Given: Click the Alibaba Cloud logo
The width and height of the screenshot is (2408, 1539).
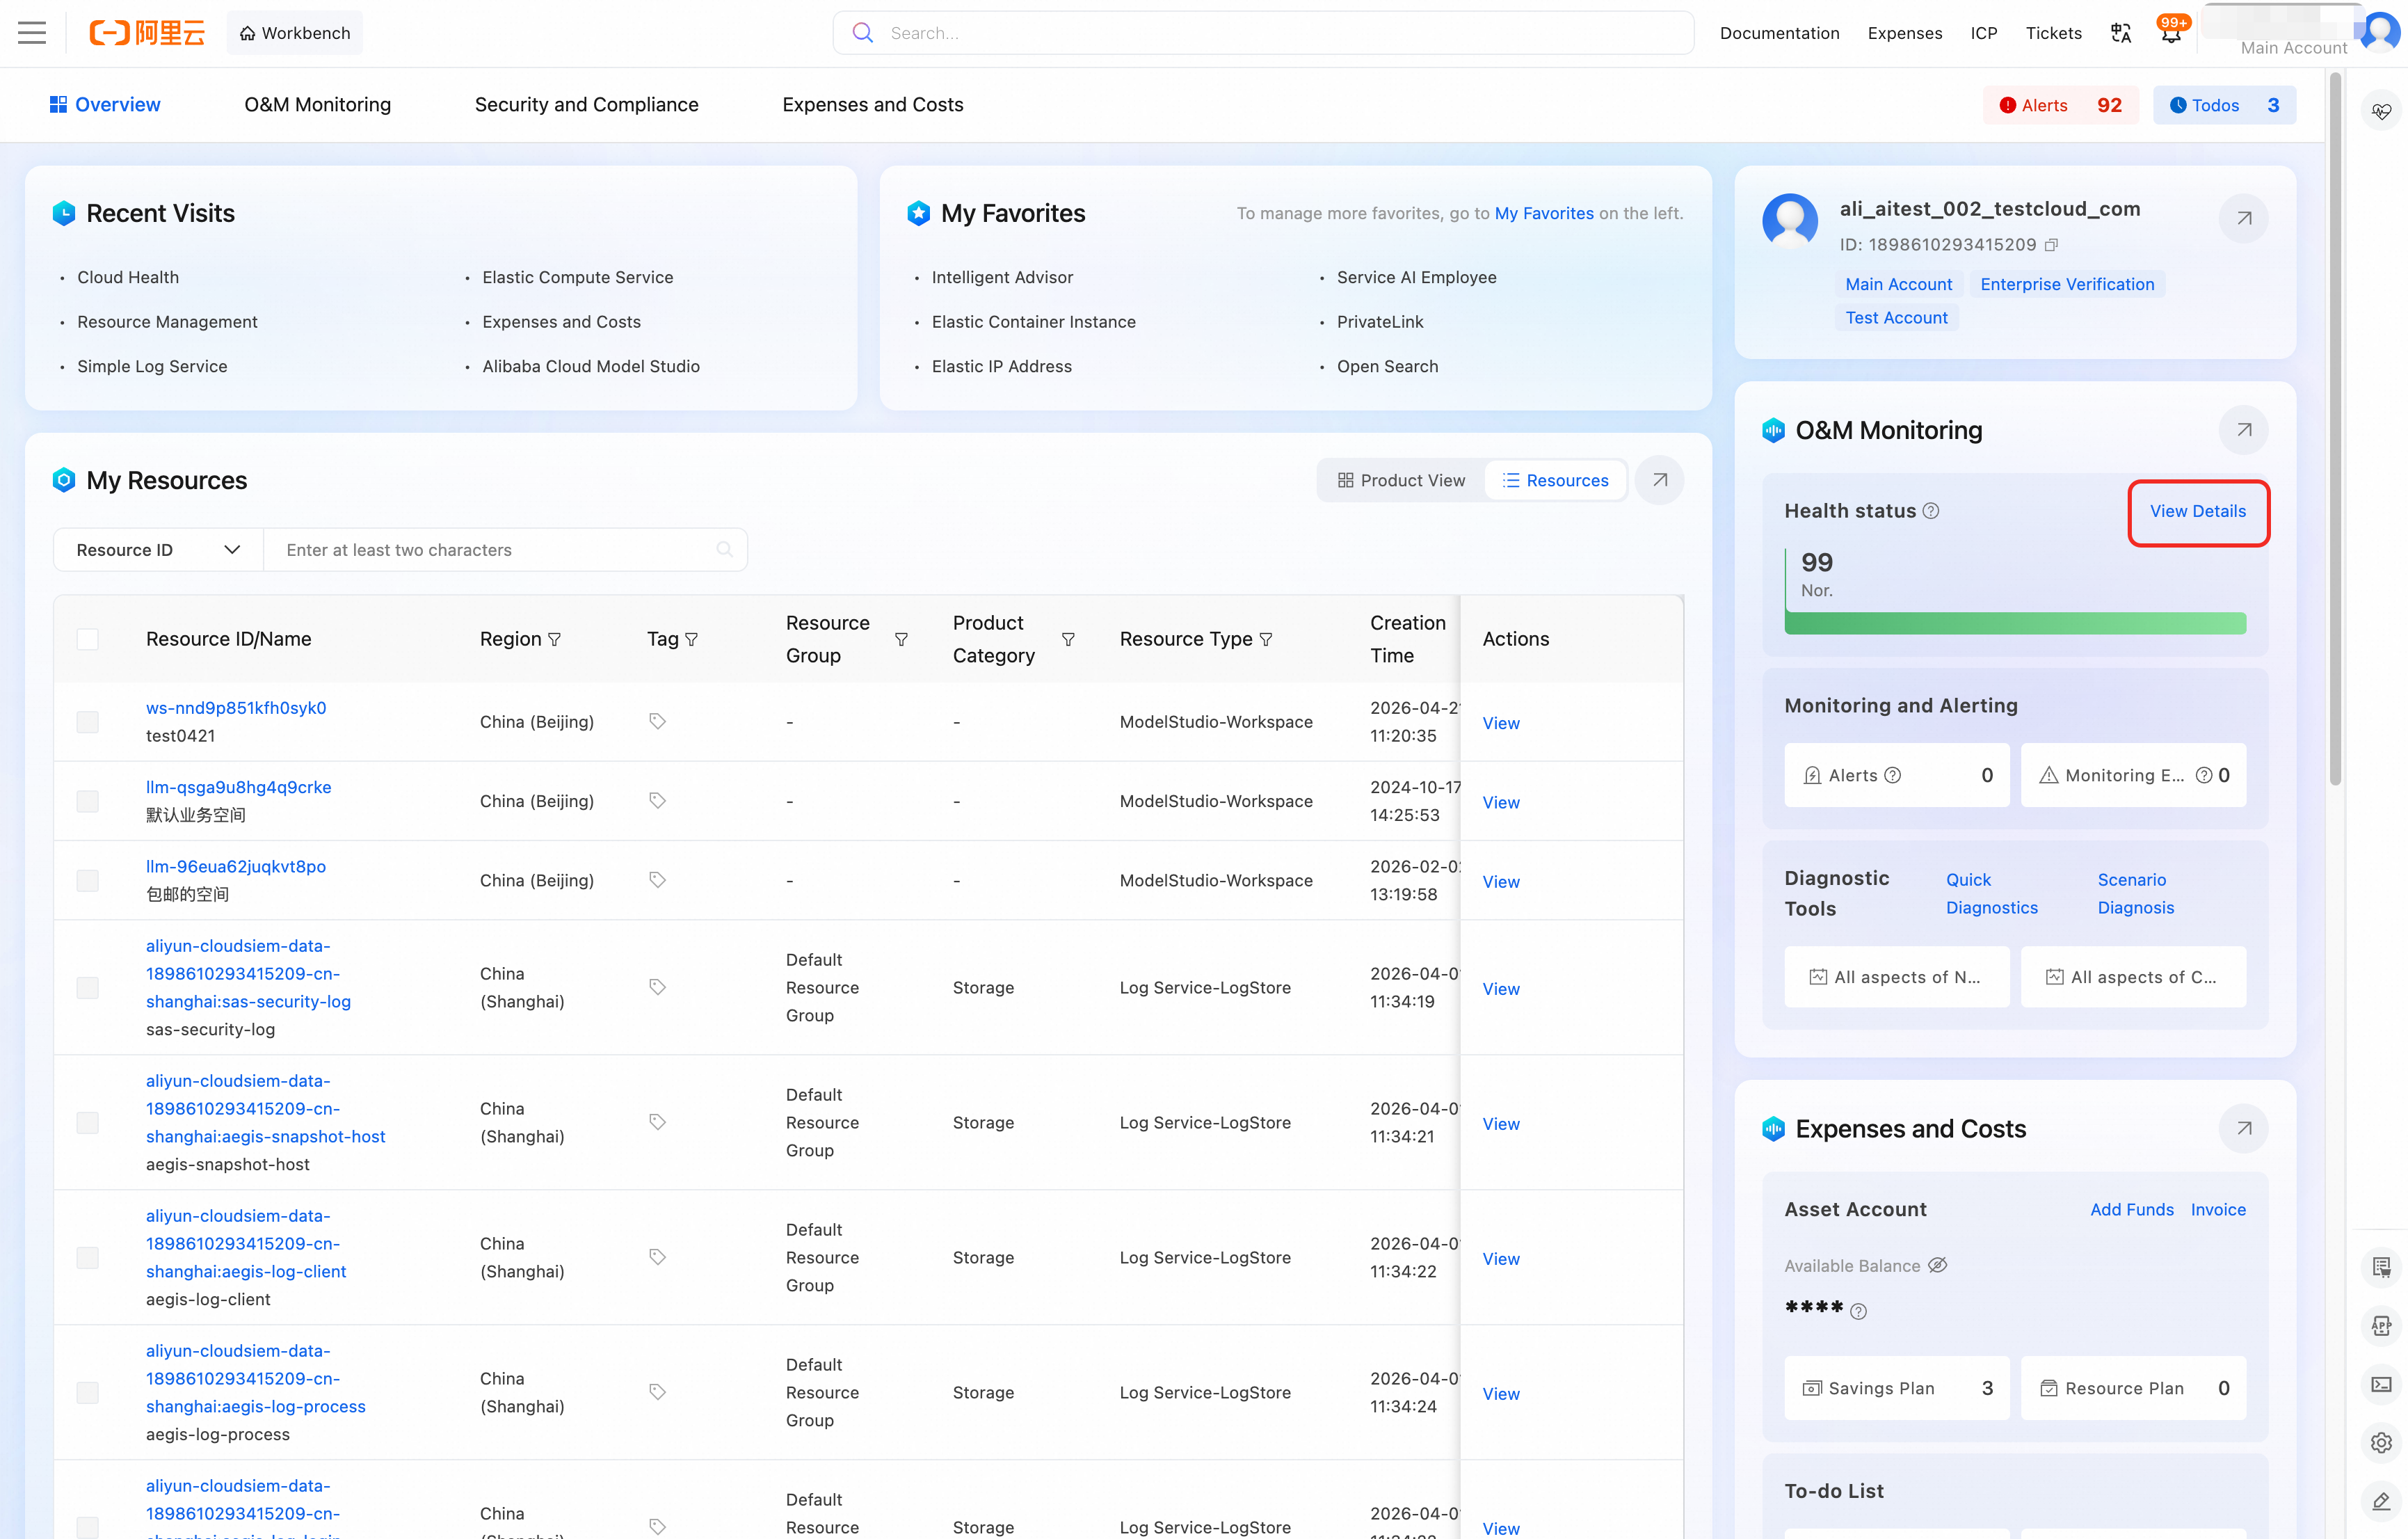Looking at the screenshot, I should [x=147, y=33].
